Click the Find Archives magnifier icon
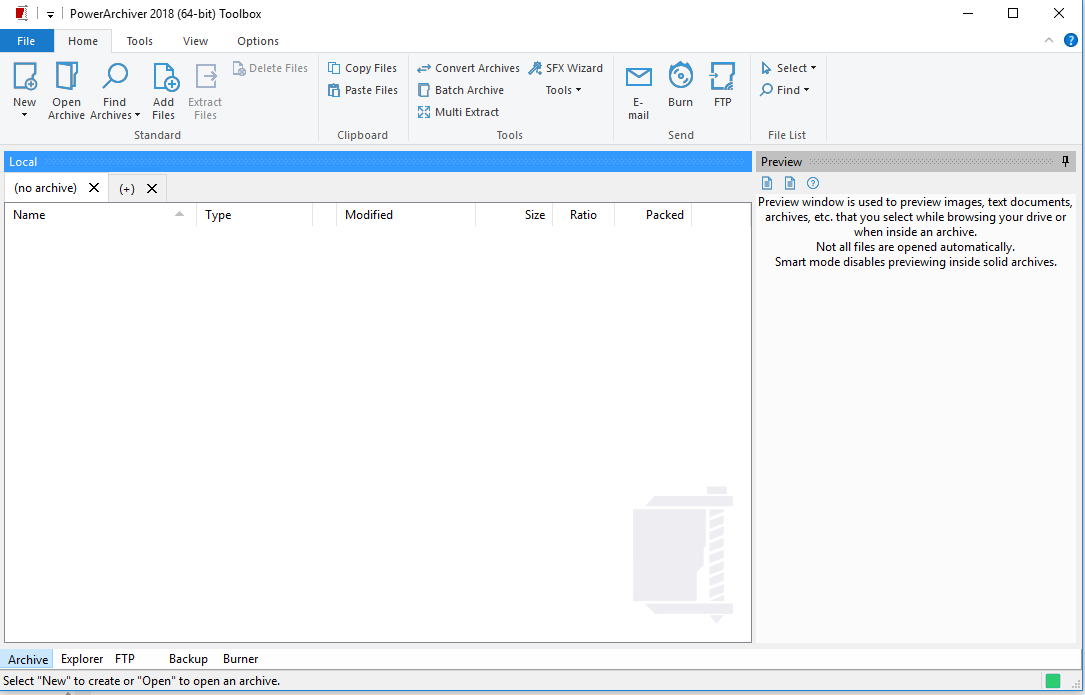Image resolution: width=1085 pixels, height=695 pixels. (115, 75)
